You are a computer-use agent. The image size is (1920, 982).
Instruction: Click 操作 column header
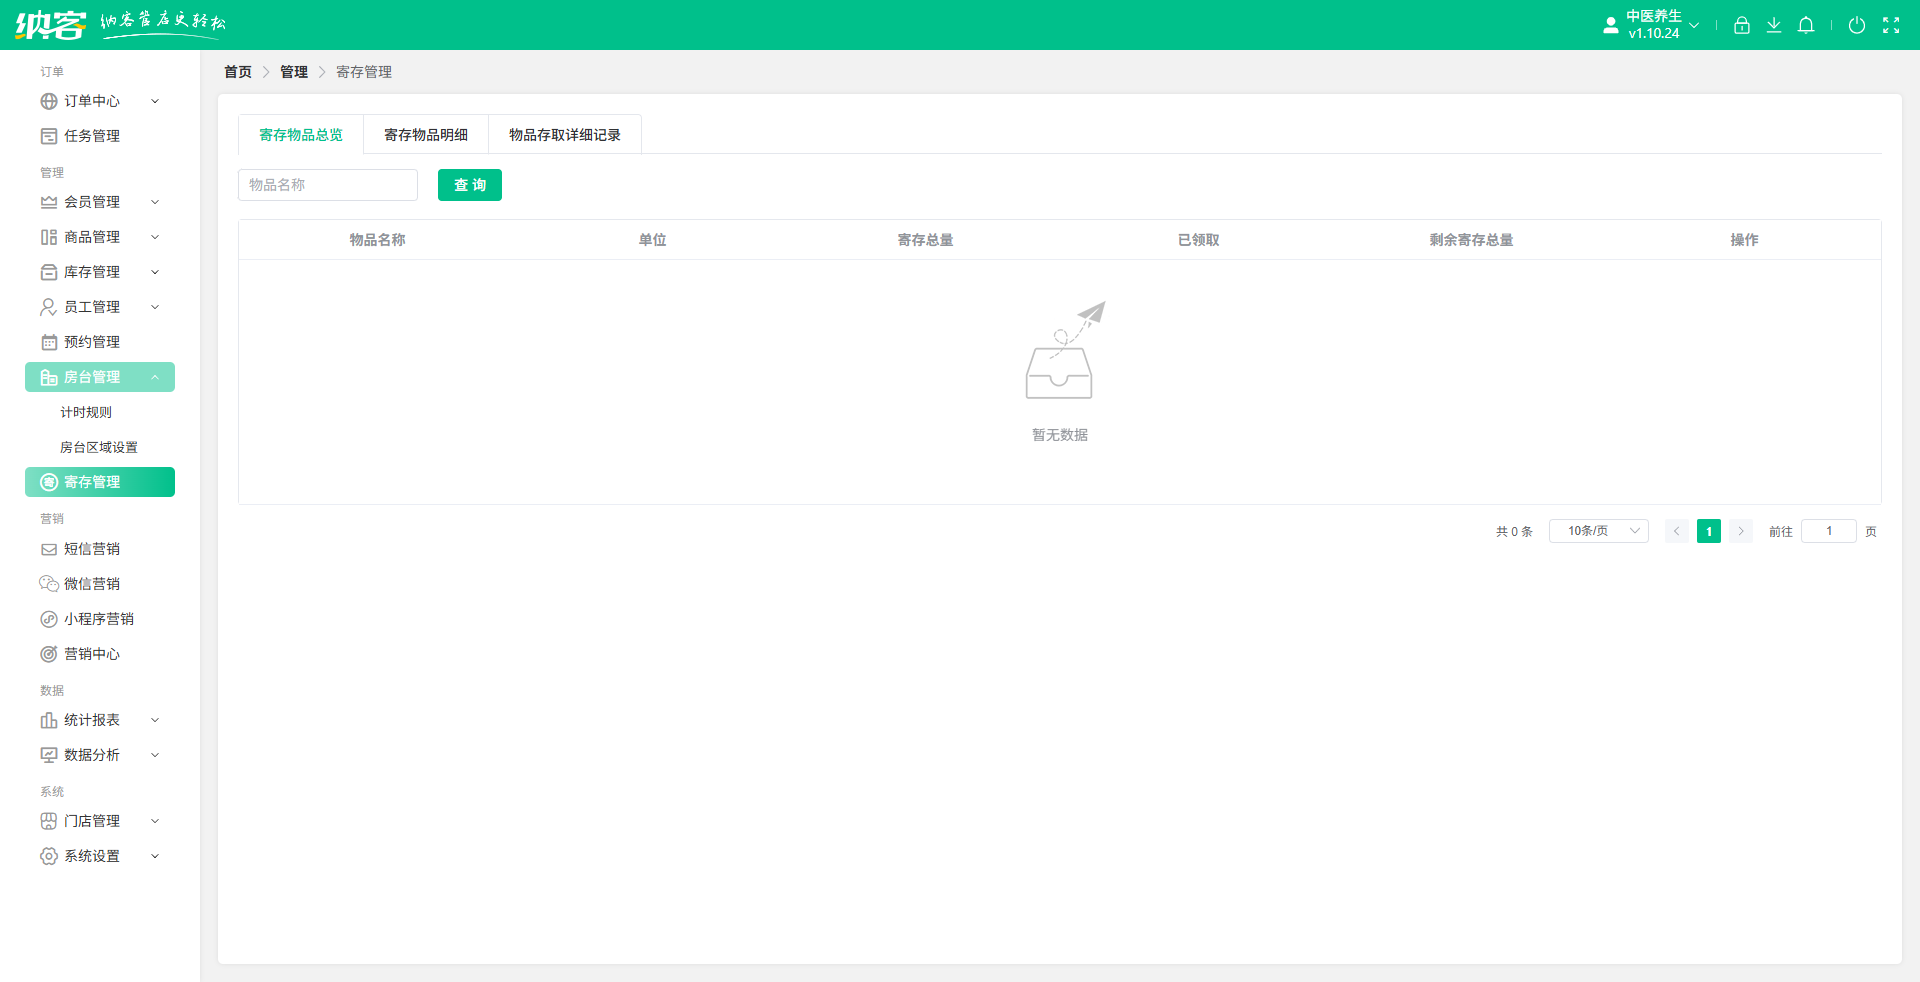[1744, 240]
